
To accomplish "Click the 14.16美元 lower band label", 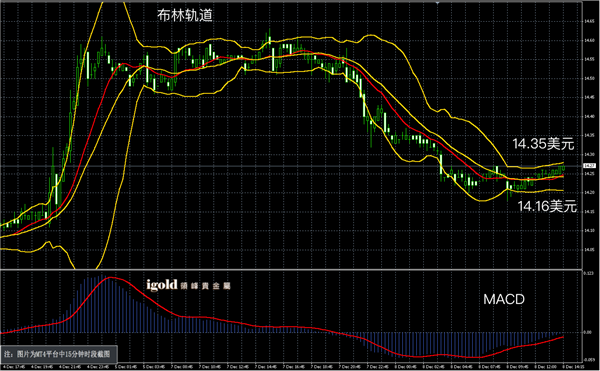I will coord(547,206).
